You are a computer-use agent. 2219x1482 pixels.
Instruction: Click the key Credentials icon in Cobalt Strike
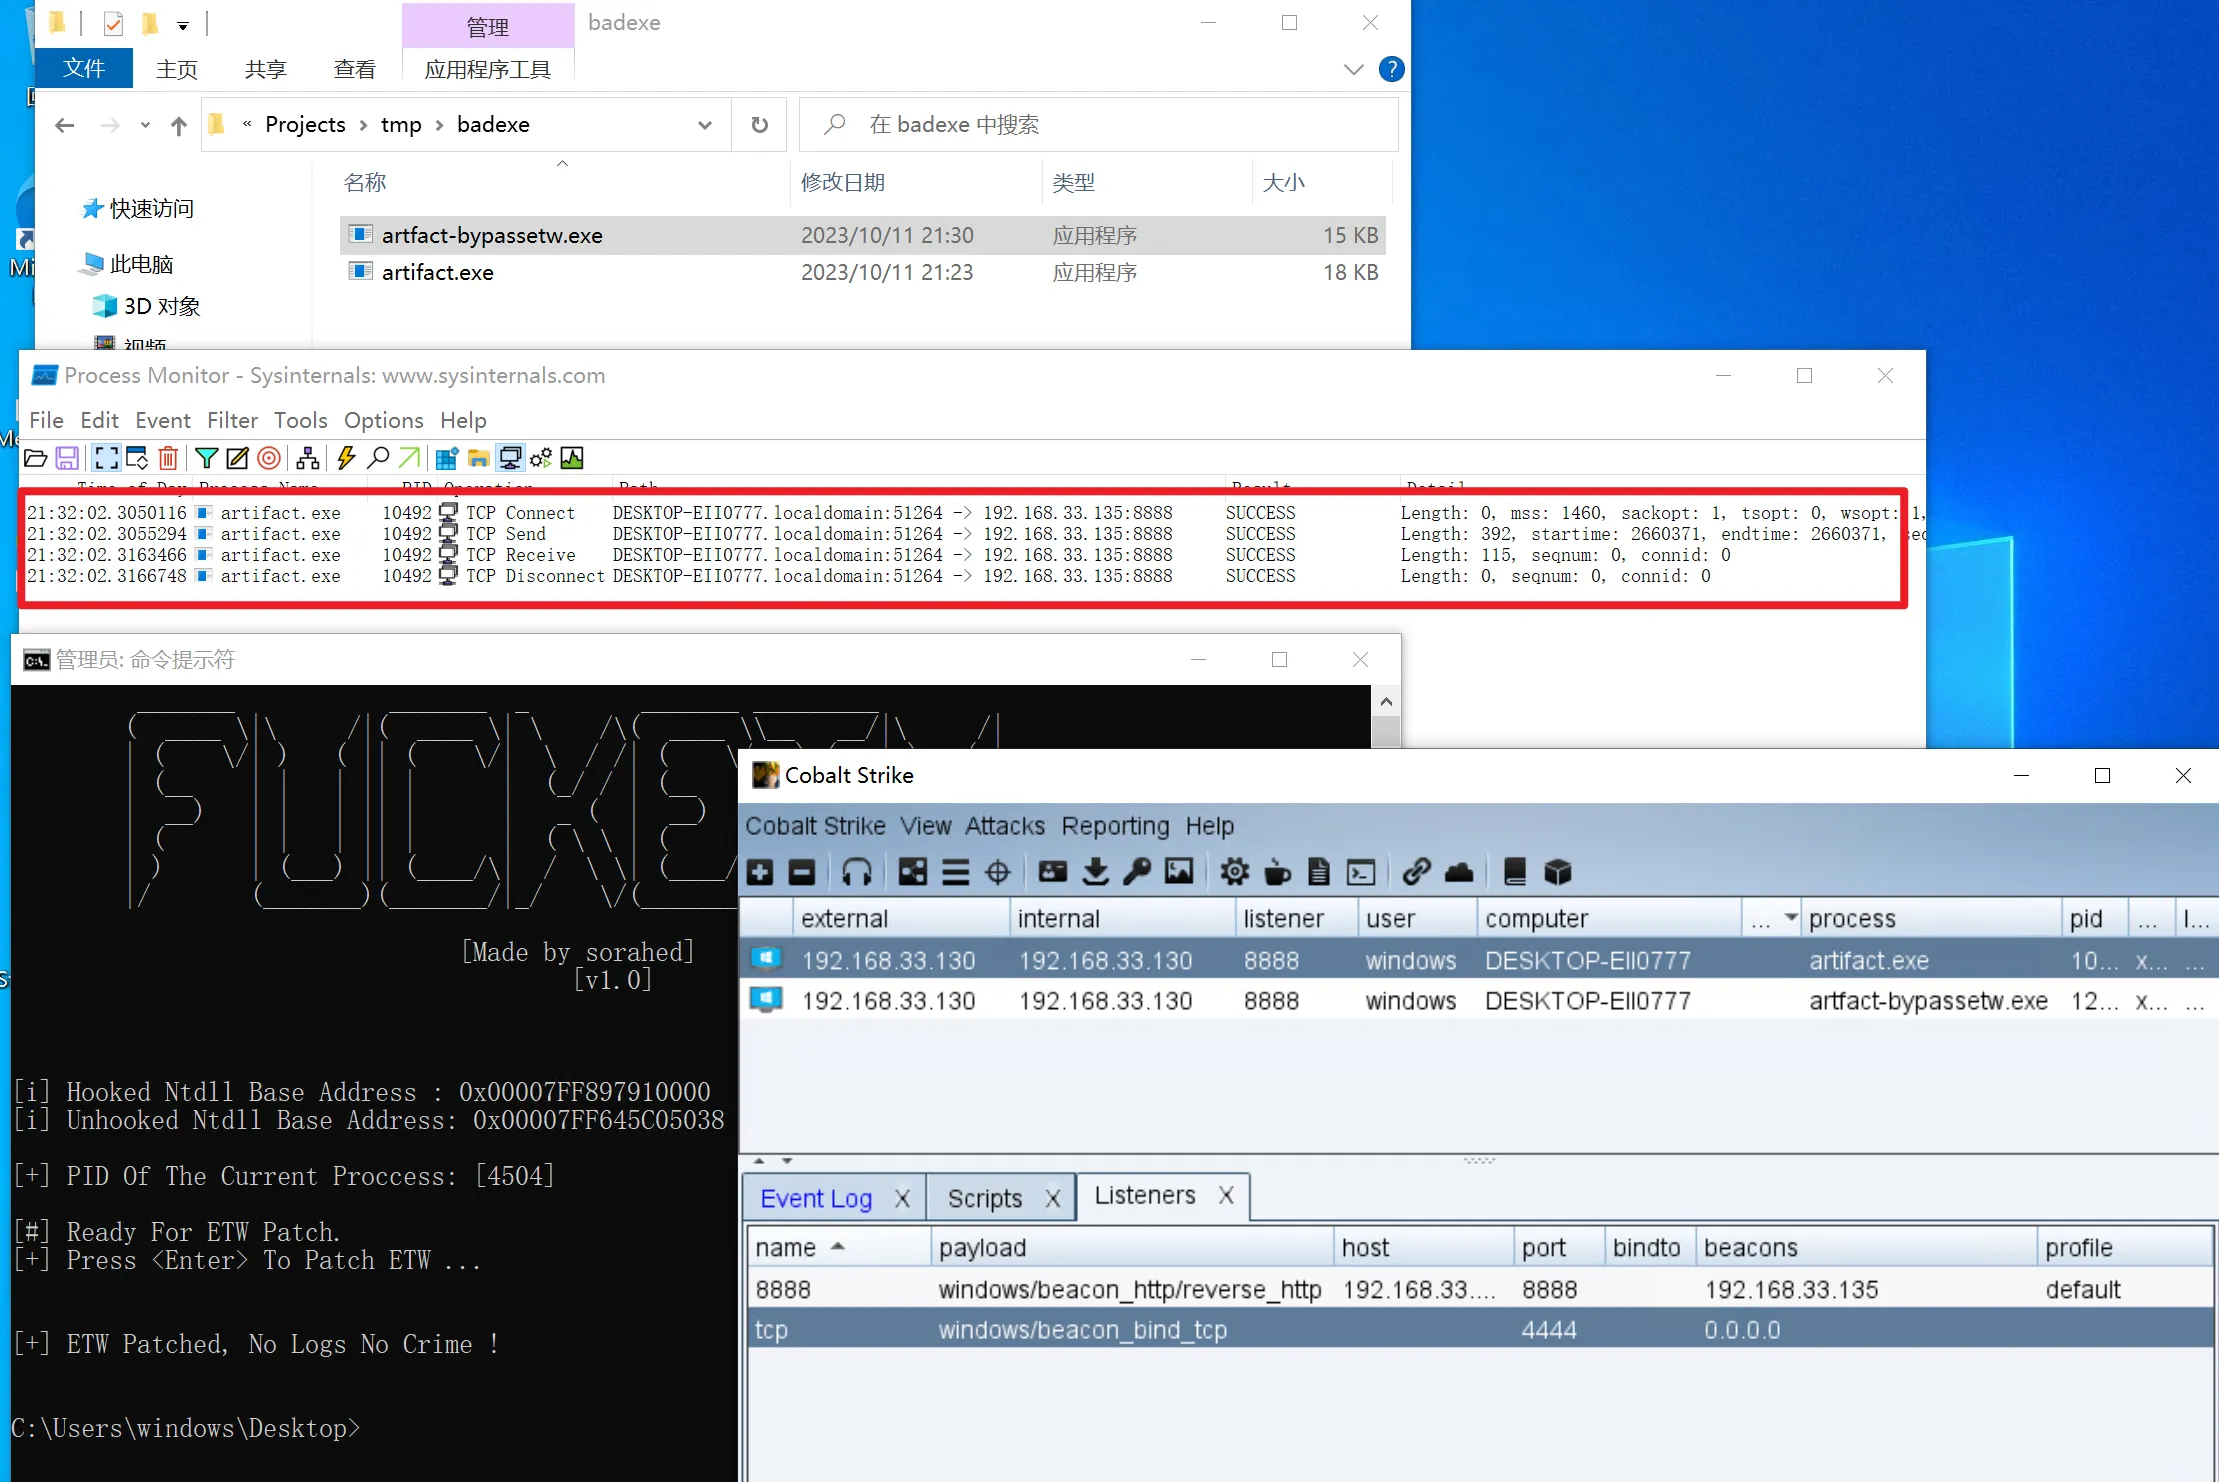pos(1137,872)
